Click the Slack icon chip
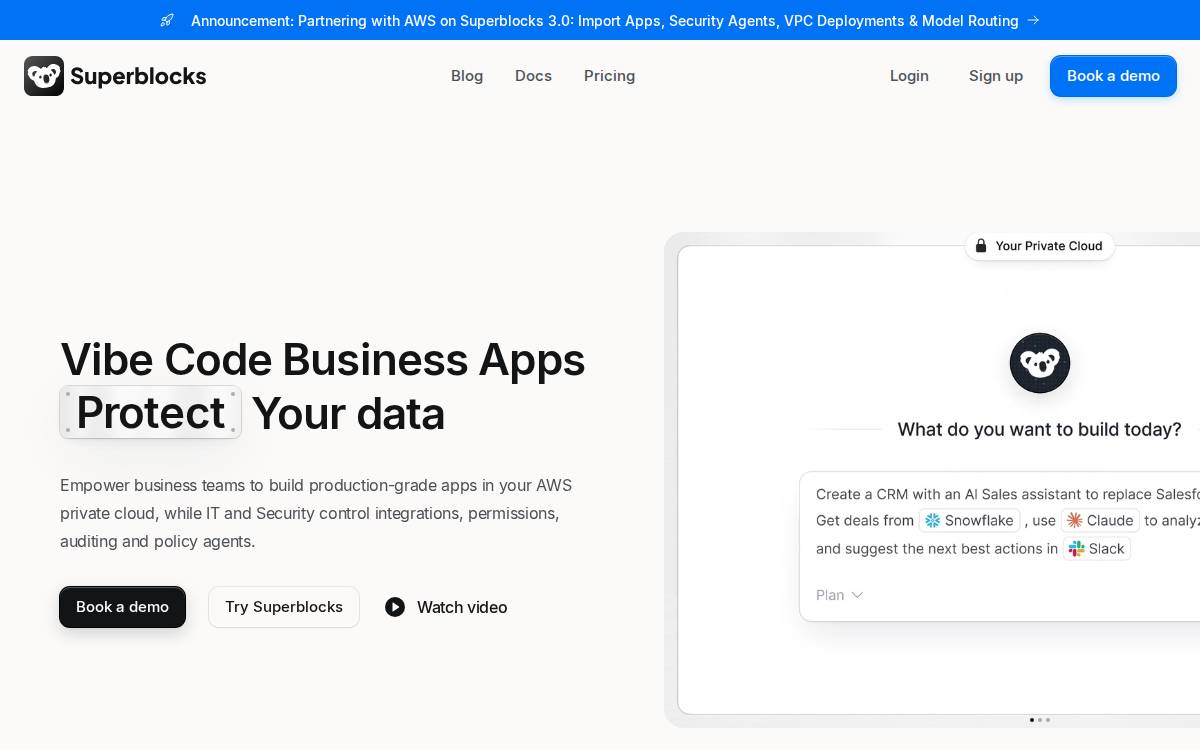The width and height of the screenshot is (1200, 750). 1097,548
